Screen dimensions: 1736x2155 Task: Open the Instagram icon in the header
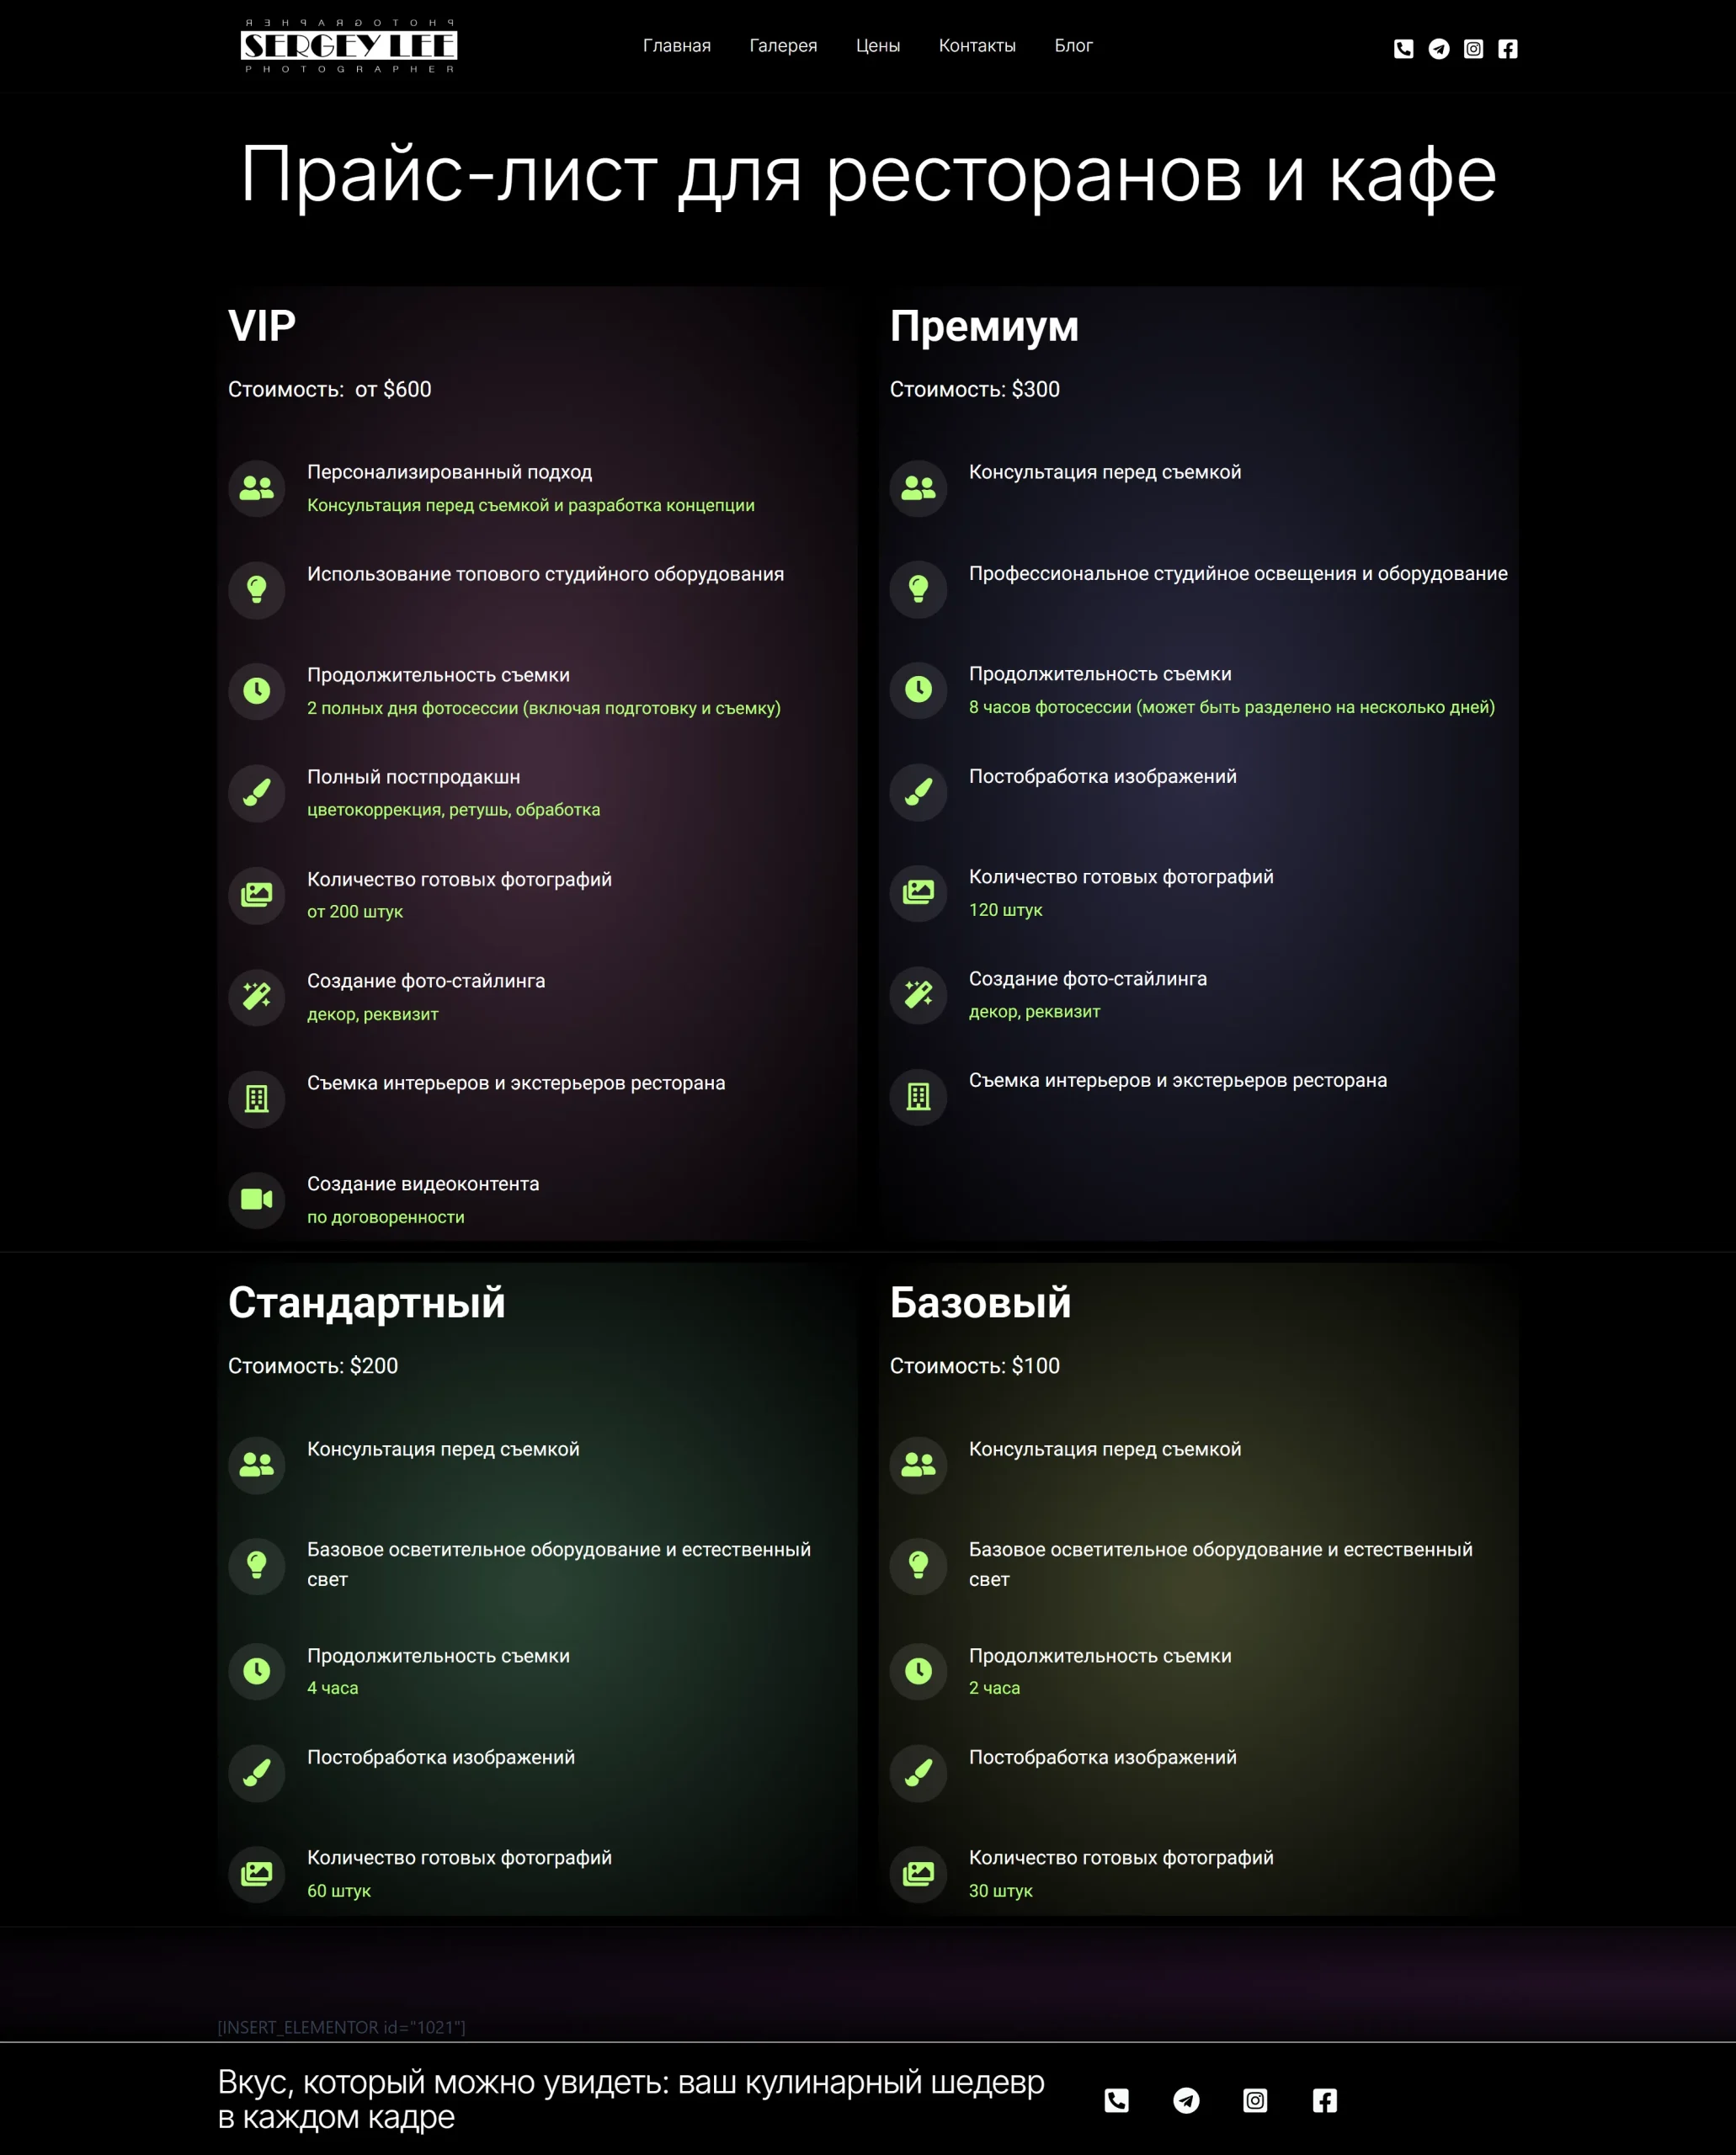(1473, 49)
